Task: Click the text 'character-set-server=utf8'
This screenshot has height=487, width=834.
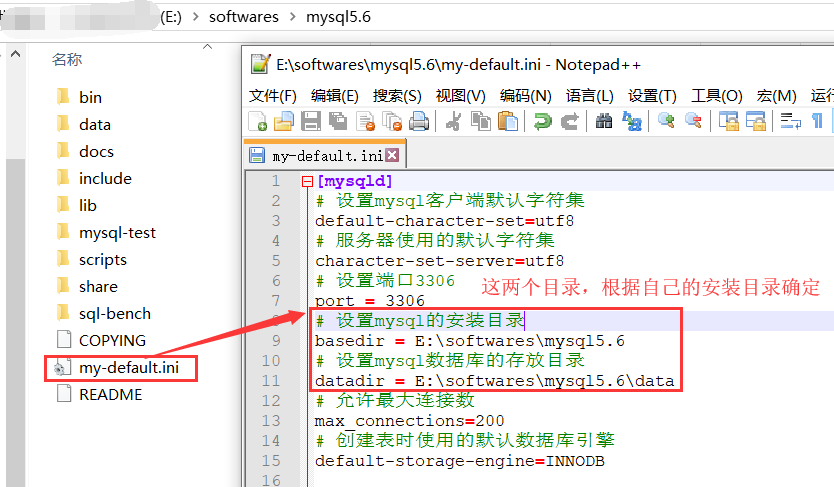Action: 439,261
